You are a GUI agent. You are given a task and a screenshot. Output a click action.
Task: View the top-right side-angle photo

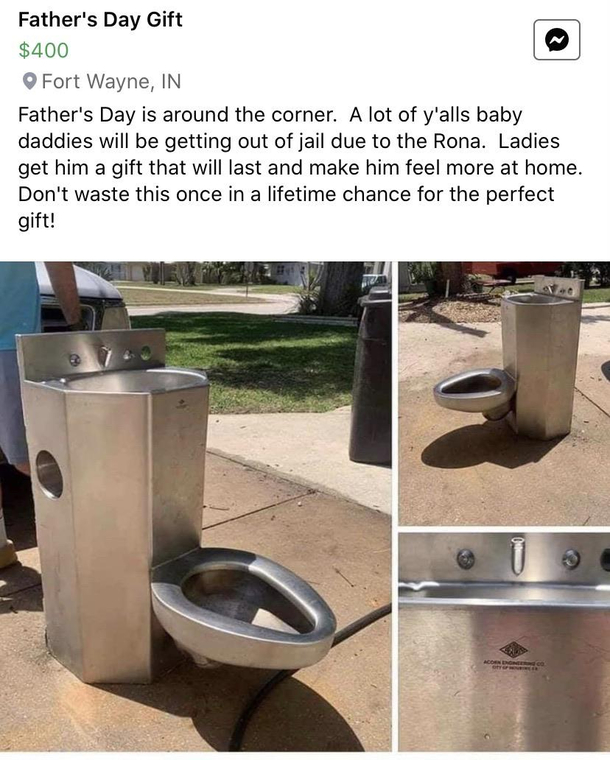coord(504,393)
